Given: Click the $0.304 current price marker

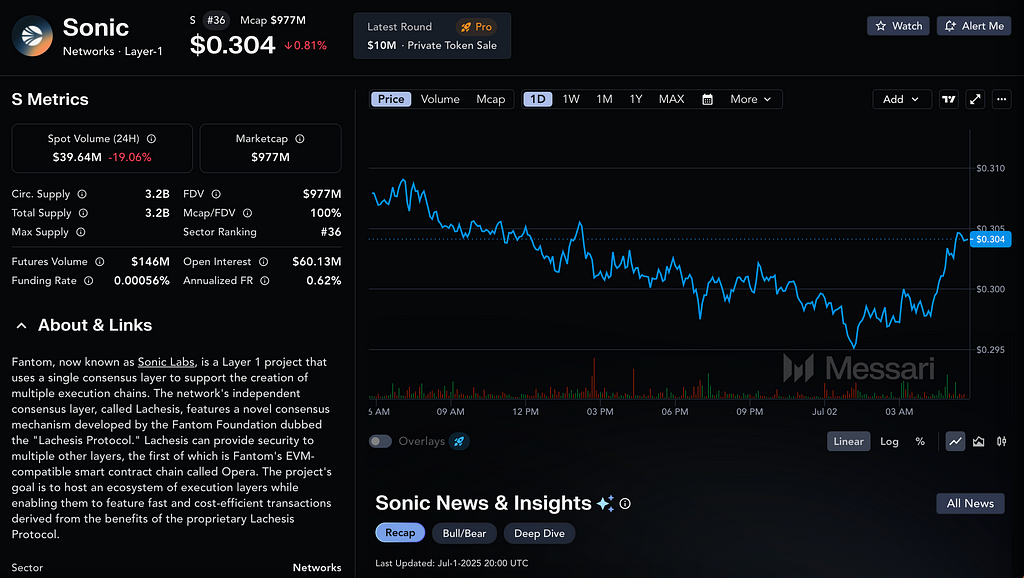Looking at the screenshot, I should [x=991, y=239].
